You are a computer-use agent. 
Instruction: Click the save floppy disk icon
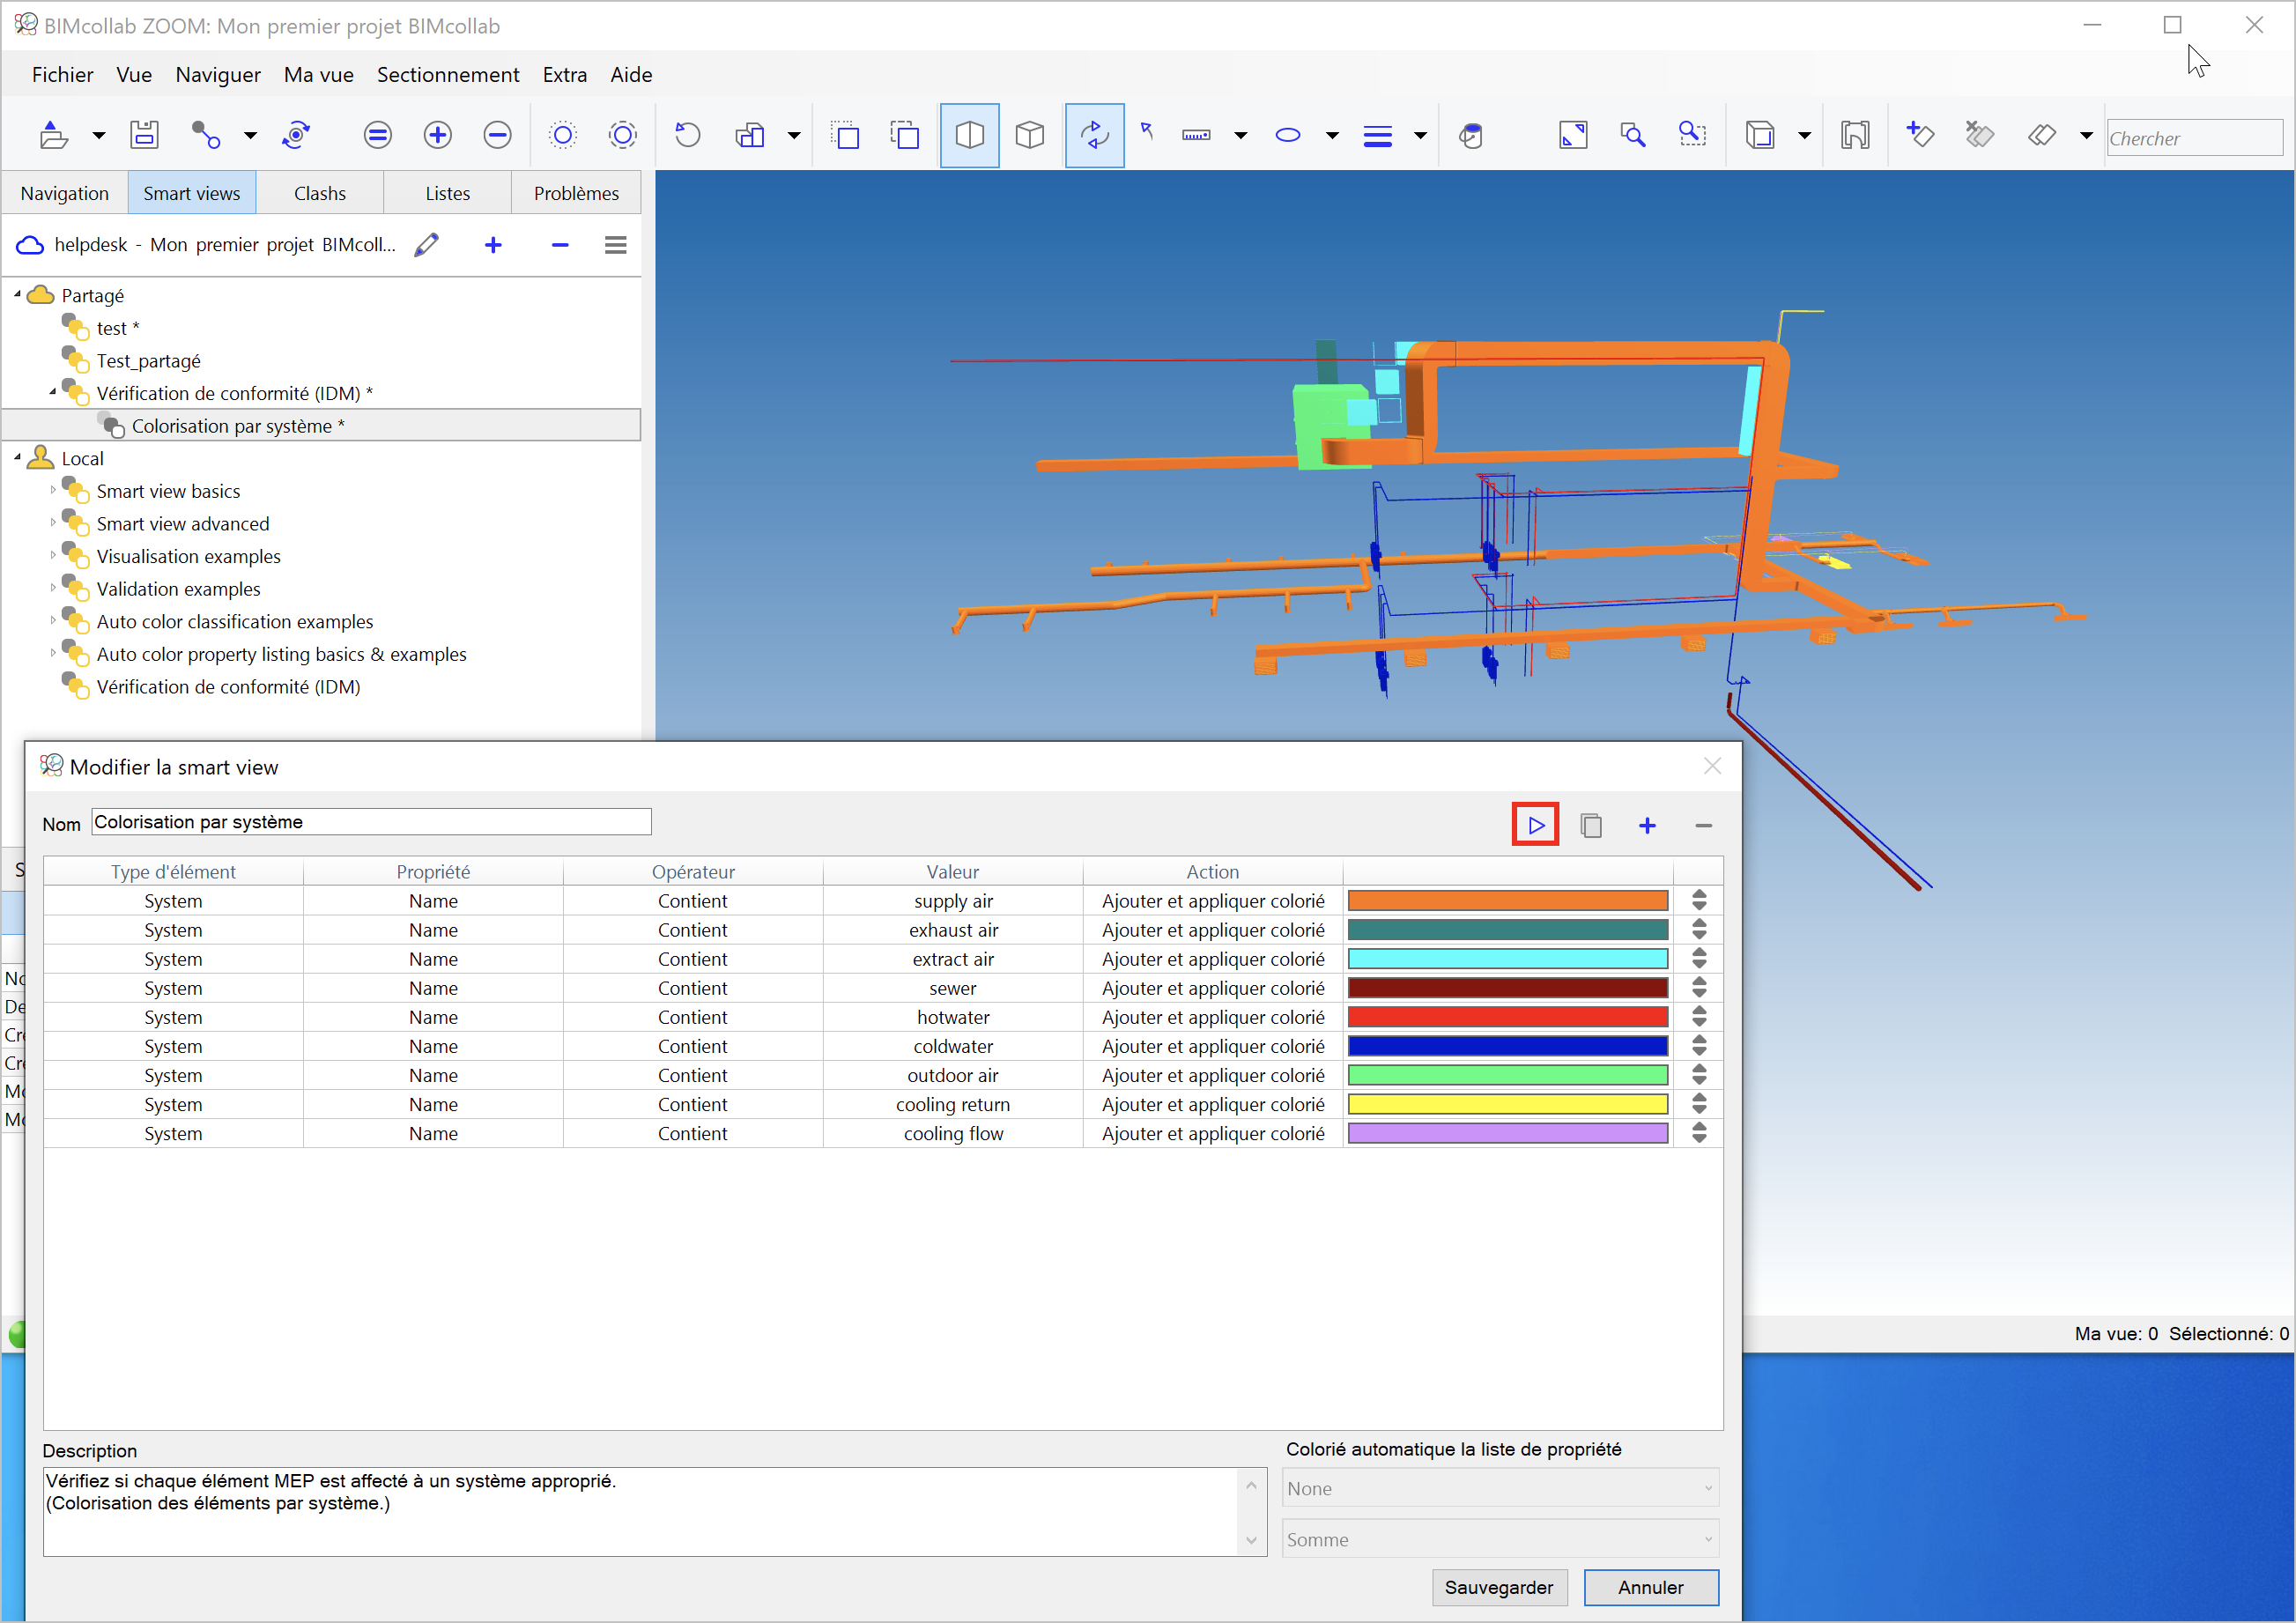pyautogui.click(x=145, y=135)
